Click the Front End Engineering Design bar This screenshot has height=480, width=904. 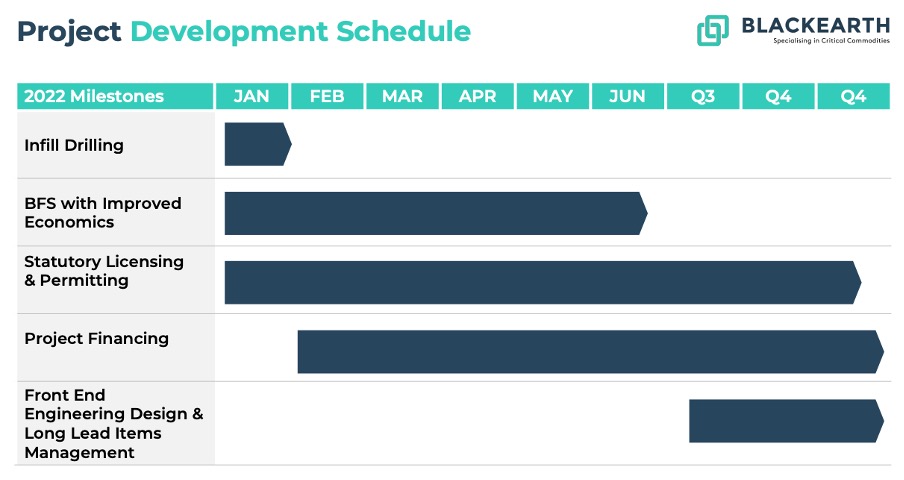tap(786, 421)
